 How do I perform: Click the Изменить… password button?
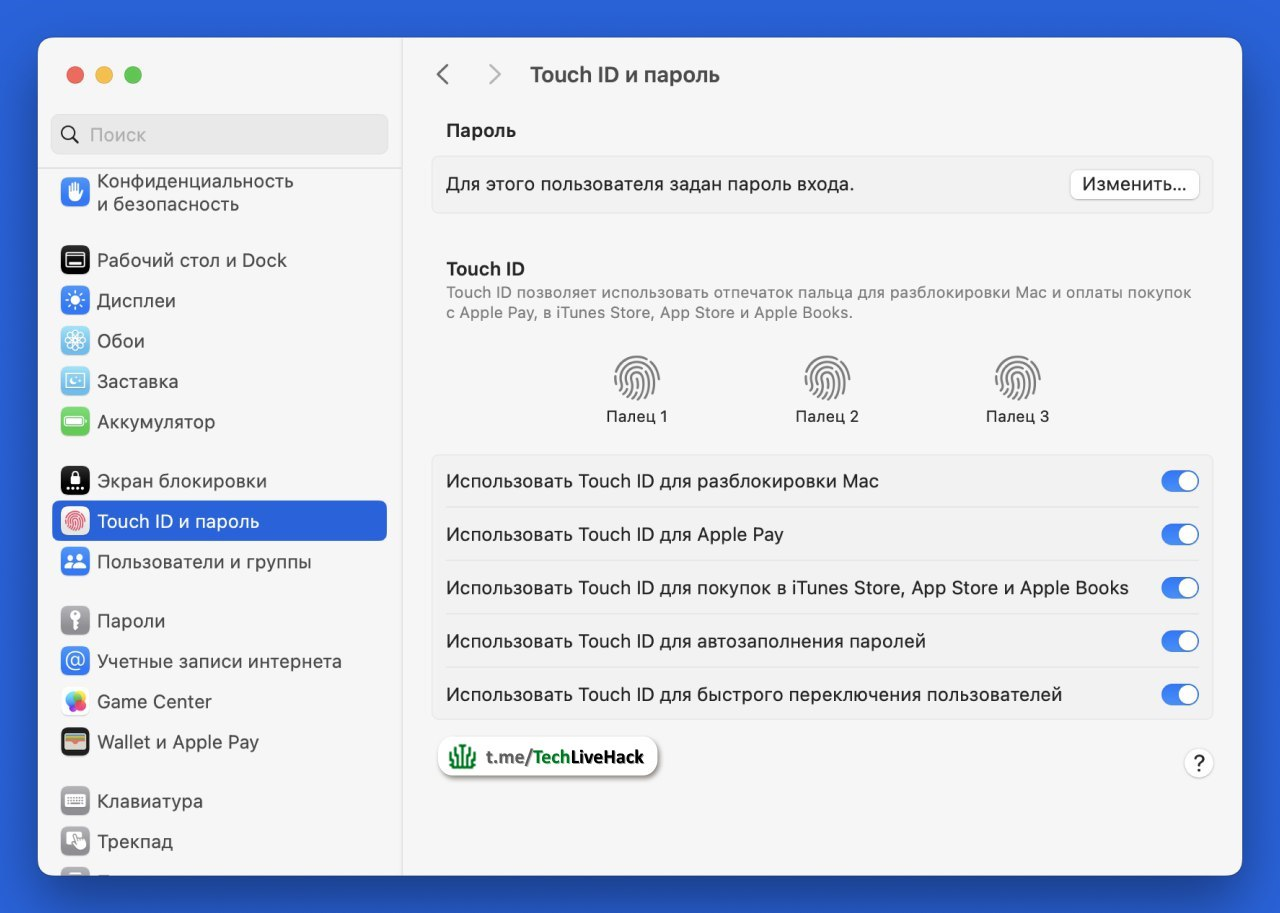1134,184
